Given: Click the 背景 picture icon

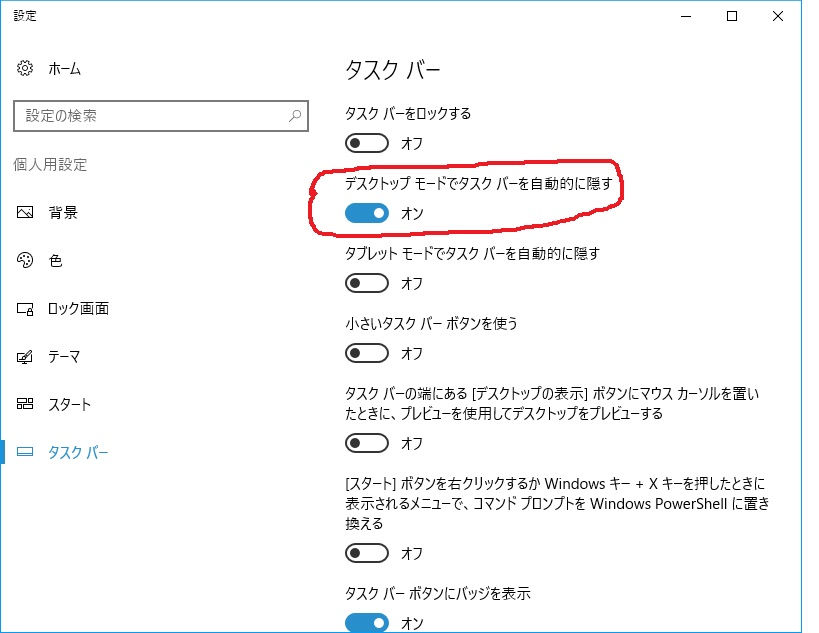Looking at the screenshot, I should click(25, 212).
